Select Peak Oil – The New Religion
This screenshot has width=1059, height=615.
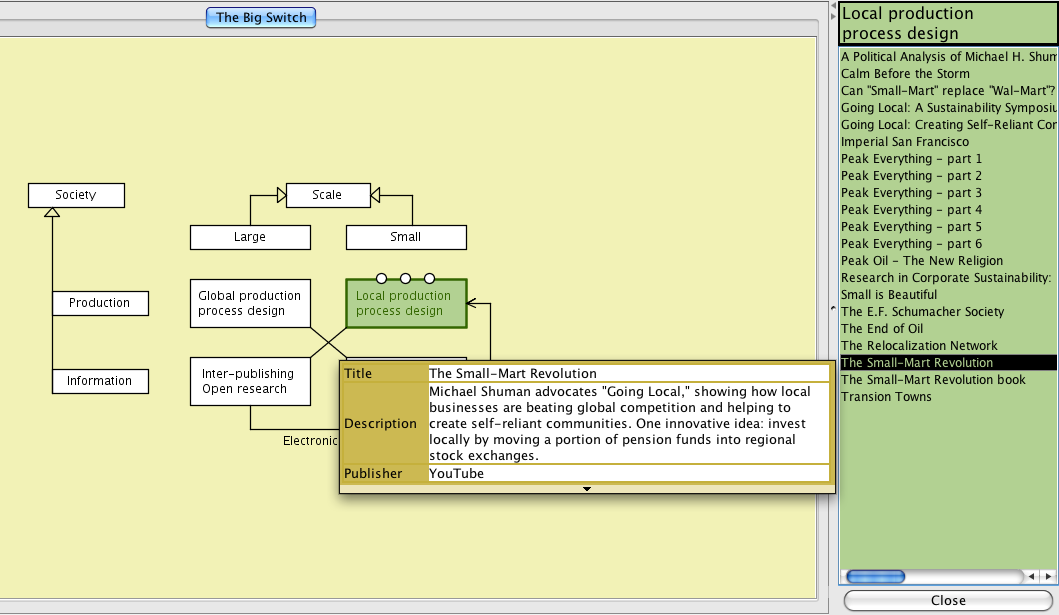click(921, 261)
